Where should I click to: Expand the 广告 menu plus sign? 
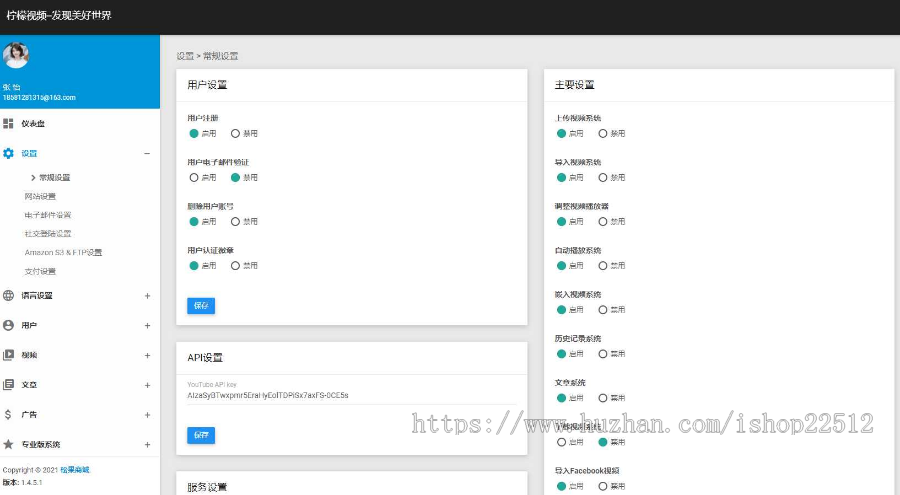click(147, 415)
